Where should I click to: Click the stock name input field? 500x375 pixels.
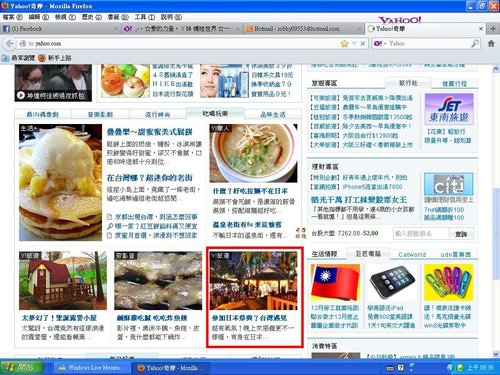point(421,234)
